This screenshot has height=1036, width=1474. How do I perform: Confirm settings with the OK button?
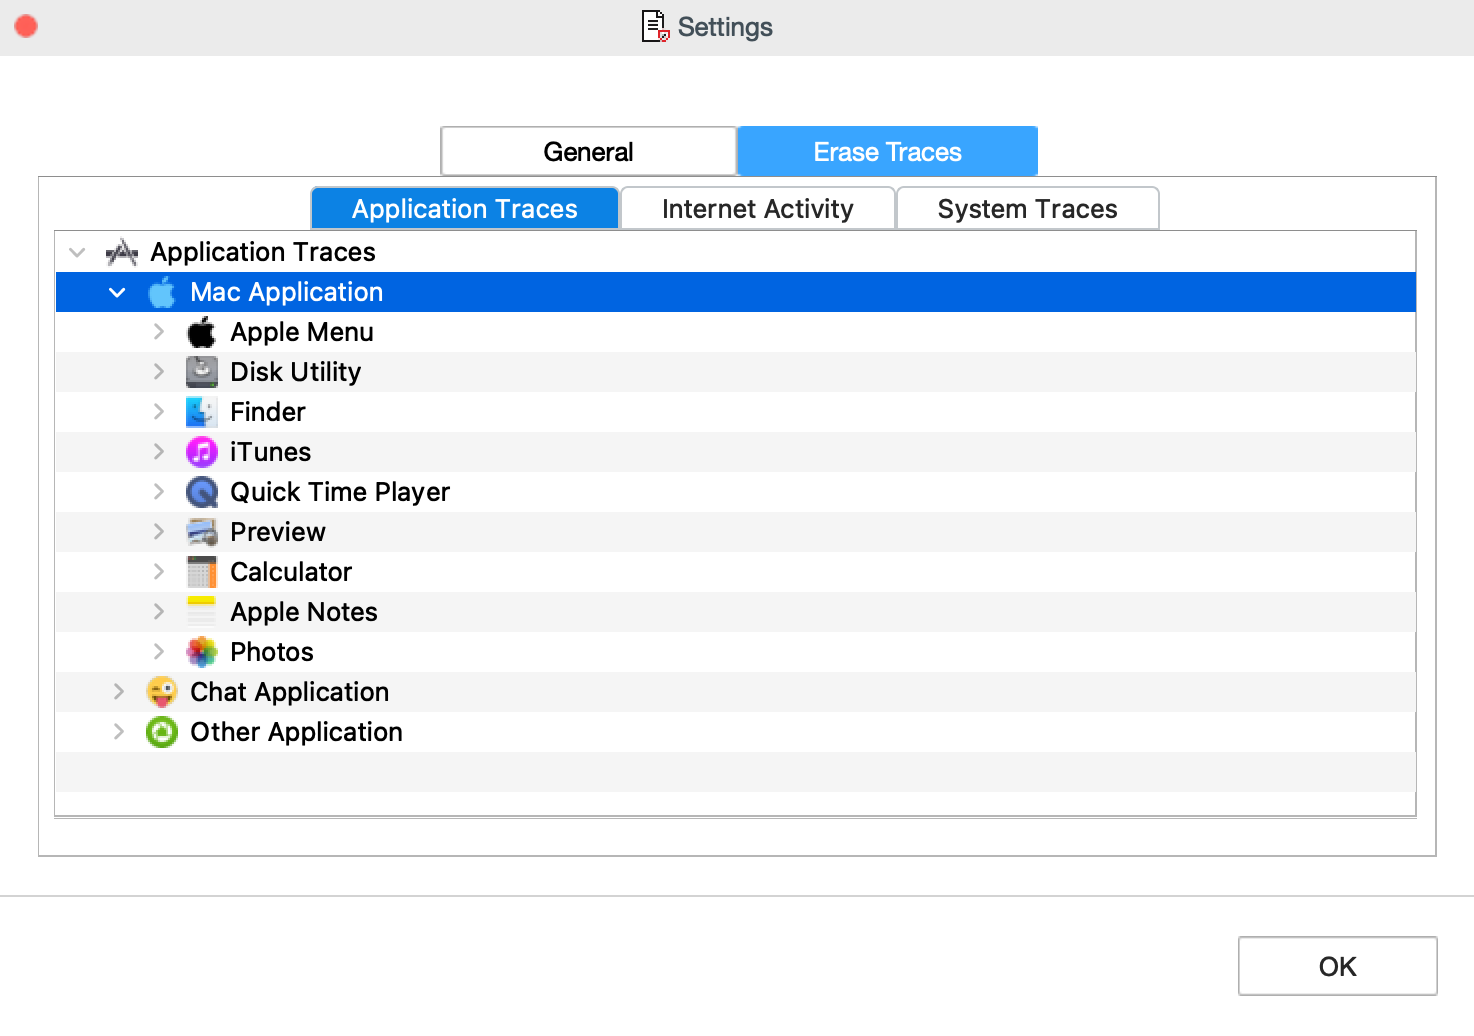tap(1337, 966)
